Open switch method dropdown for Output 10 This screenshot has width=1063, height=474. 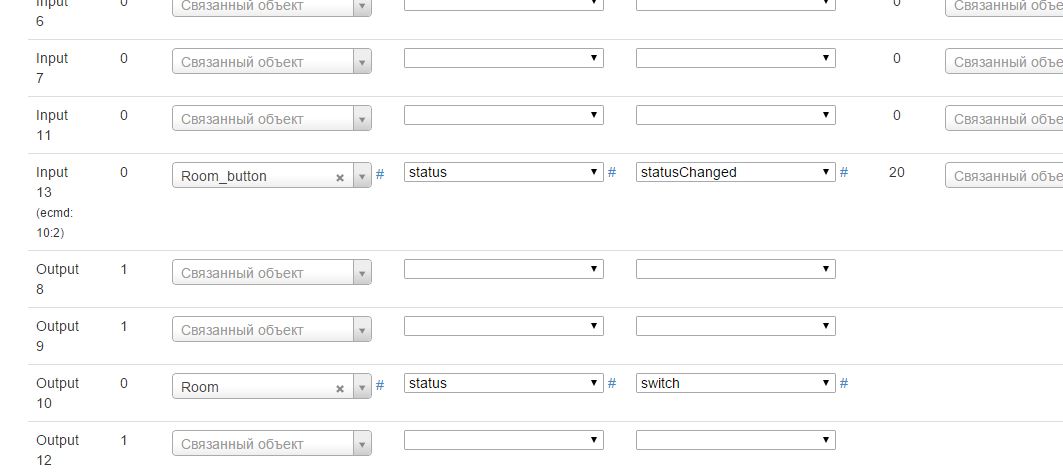[735, 383]
